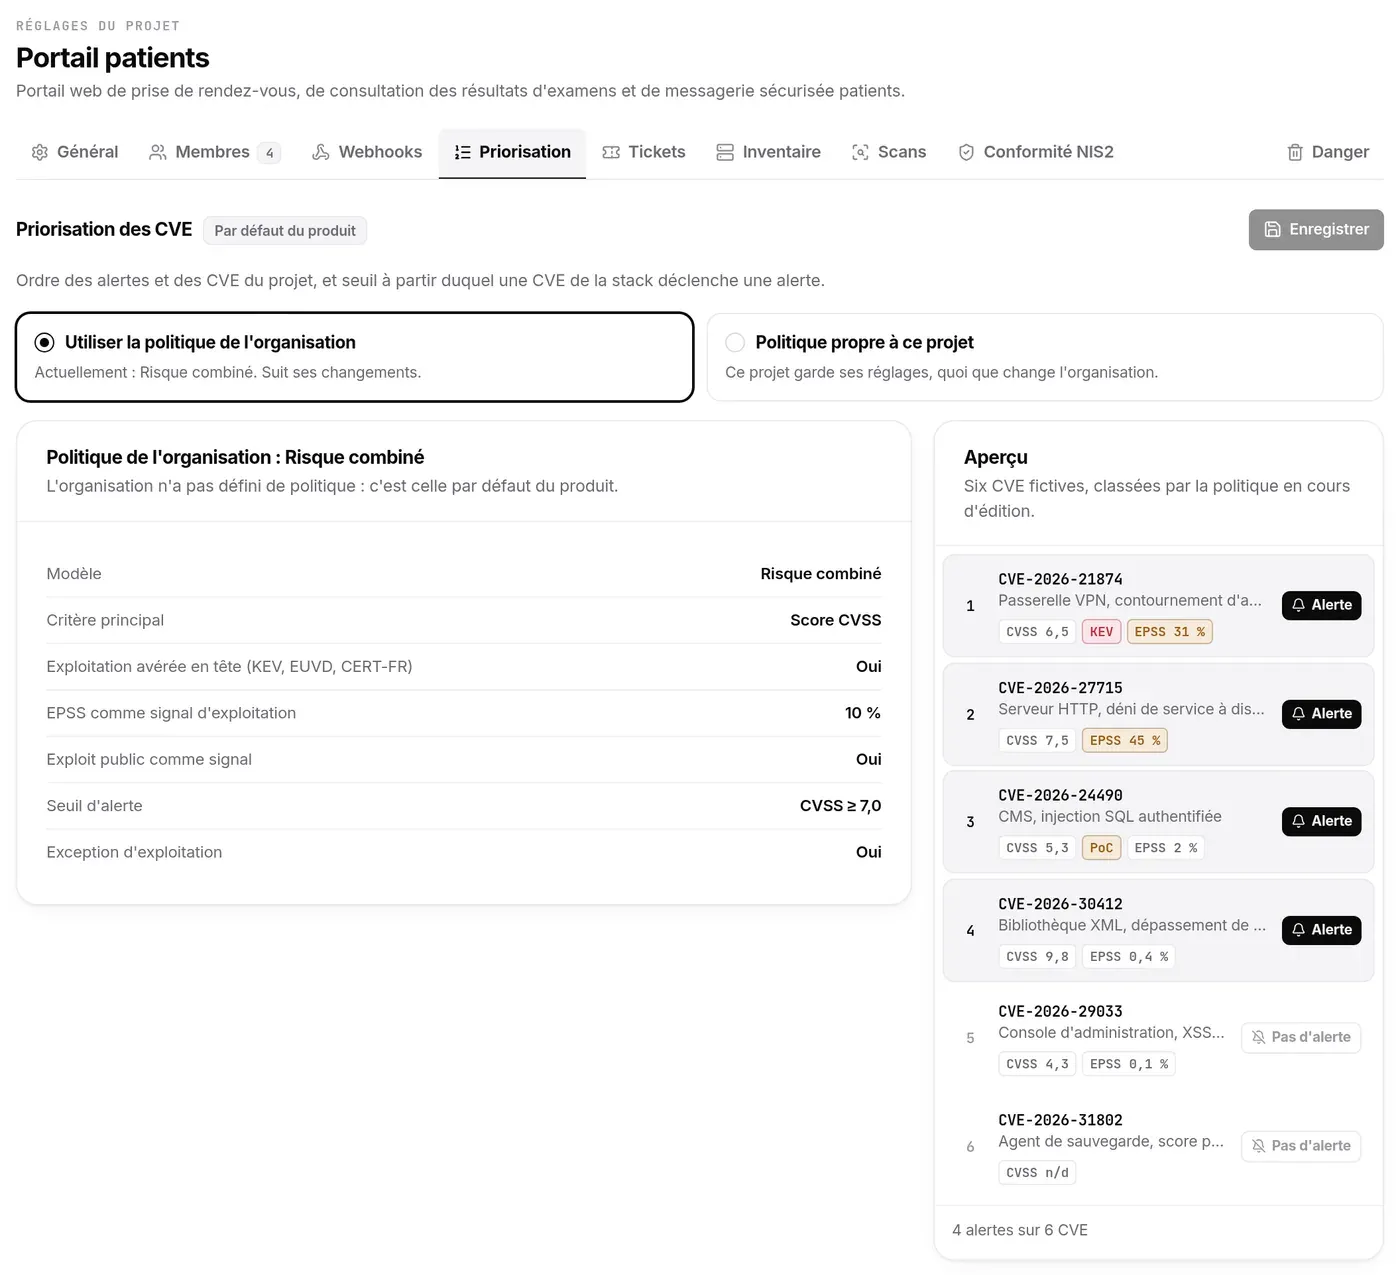Click the "Risque combiné" model value
Viewport: 1400px width, 1275px height.
pos(821,574)
